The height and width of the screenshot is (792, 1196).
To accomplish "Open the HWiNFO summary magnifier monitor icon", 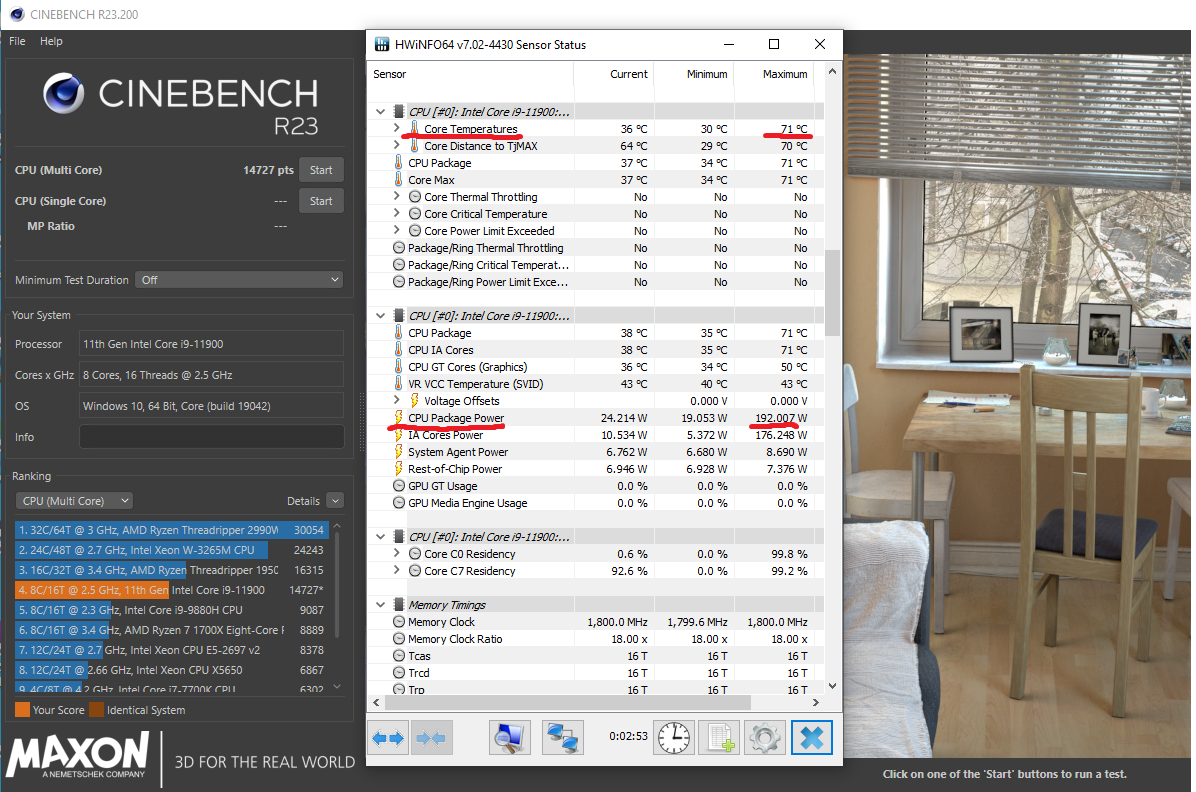I will click(x=510, y=738).
